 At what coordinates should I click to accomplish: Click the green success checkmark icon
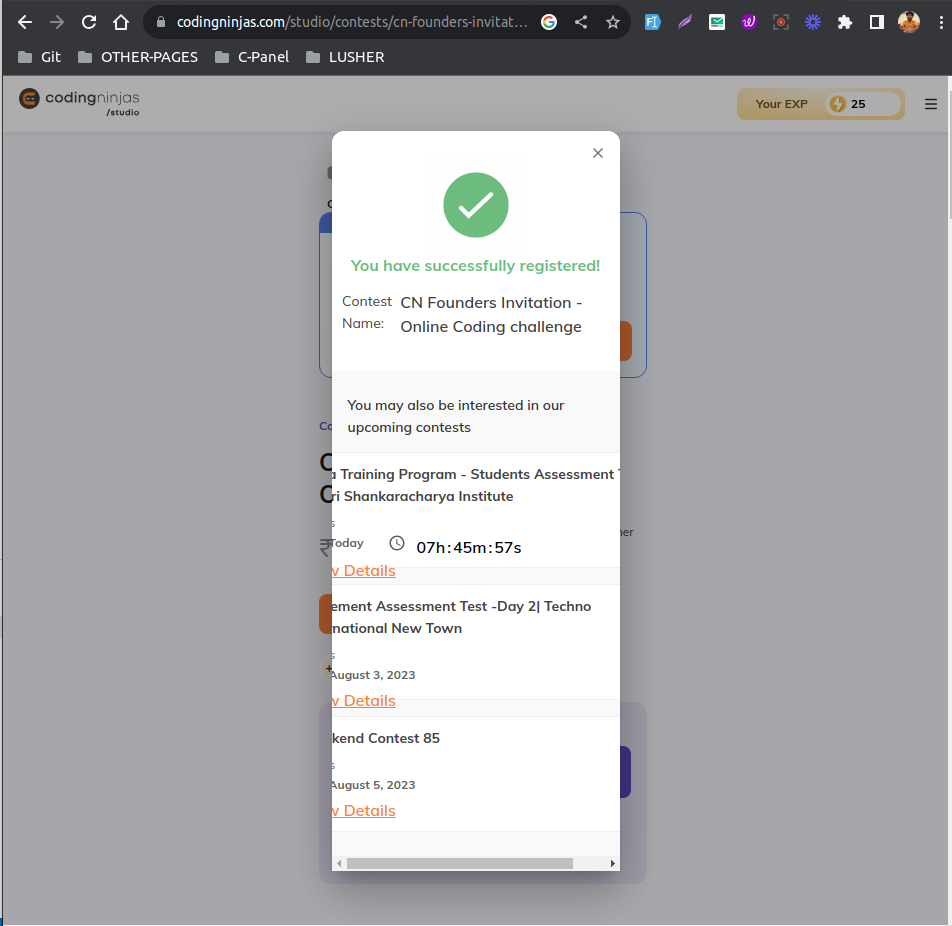pos(475,205)
